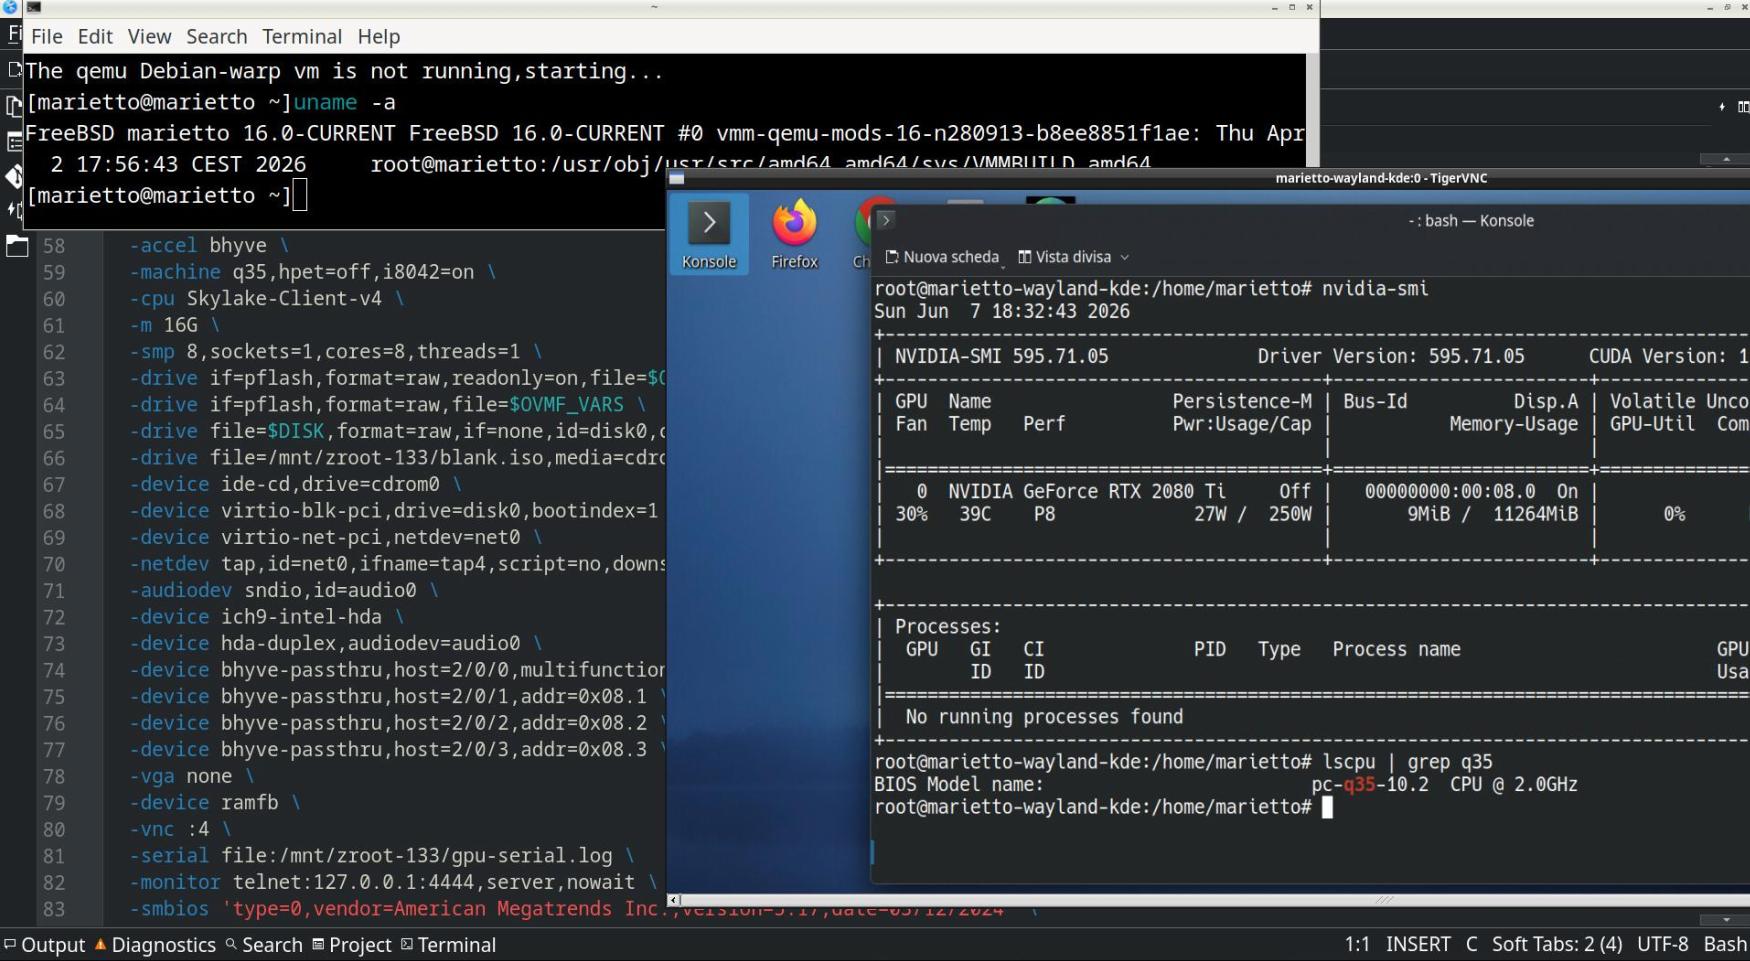This screenshot has width=1750, height=961.
Task: Open the Help menu in the terminal window
Action: pyautogui.click(x=379, y=36)
